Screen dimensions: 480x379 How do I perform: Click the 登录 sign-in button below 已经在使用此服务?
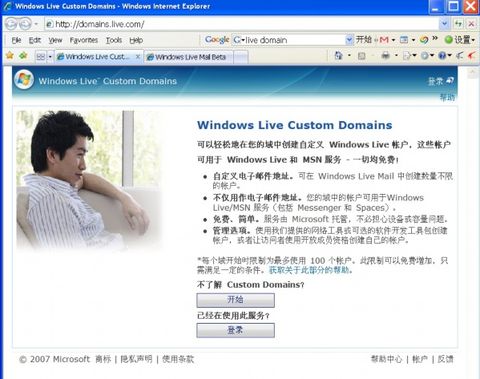coord(235,330)
